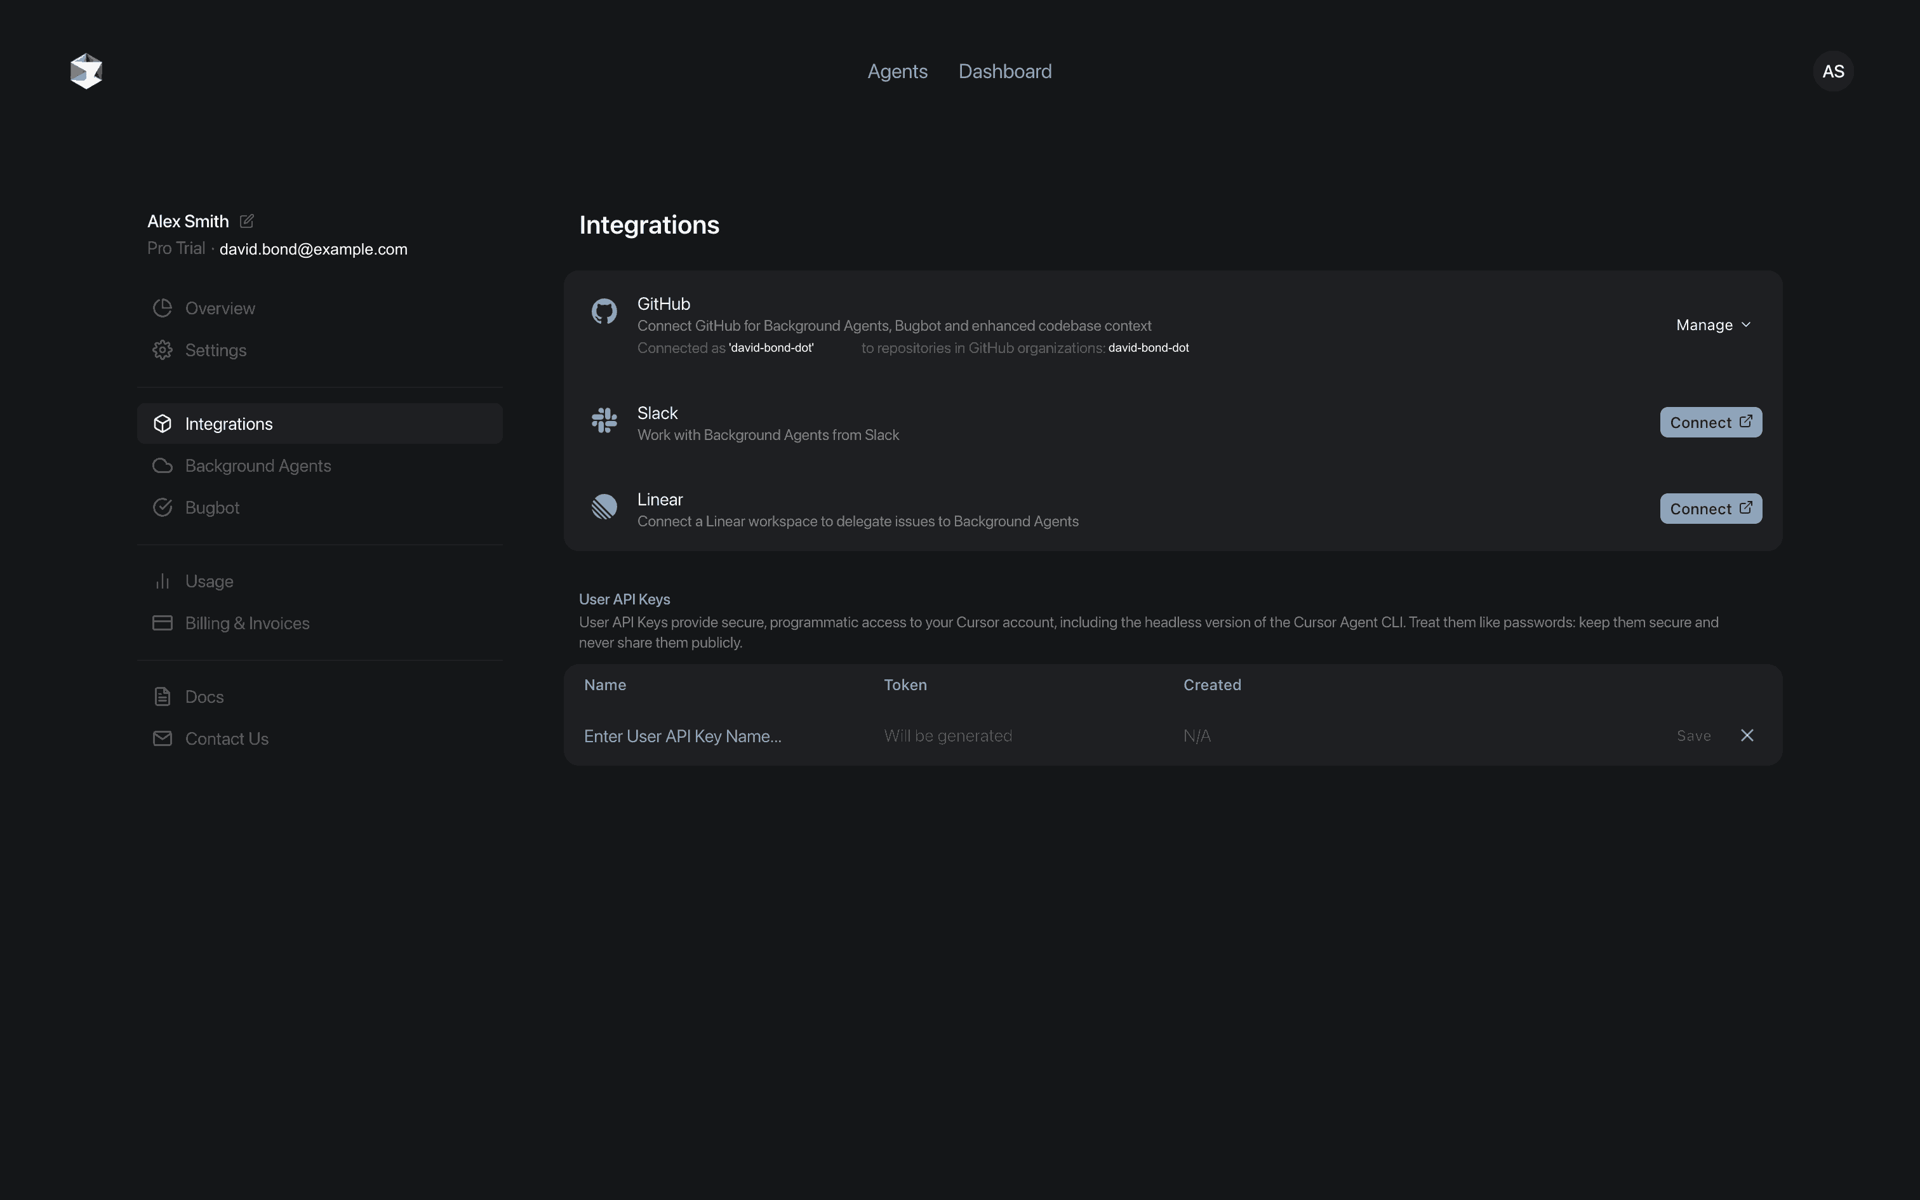The width and height of the screenshot is (1920, 1200).
Task: Click the GitHub integration title
Action: coord(664,304)
